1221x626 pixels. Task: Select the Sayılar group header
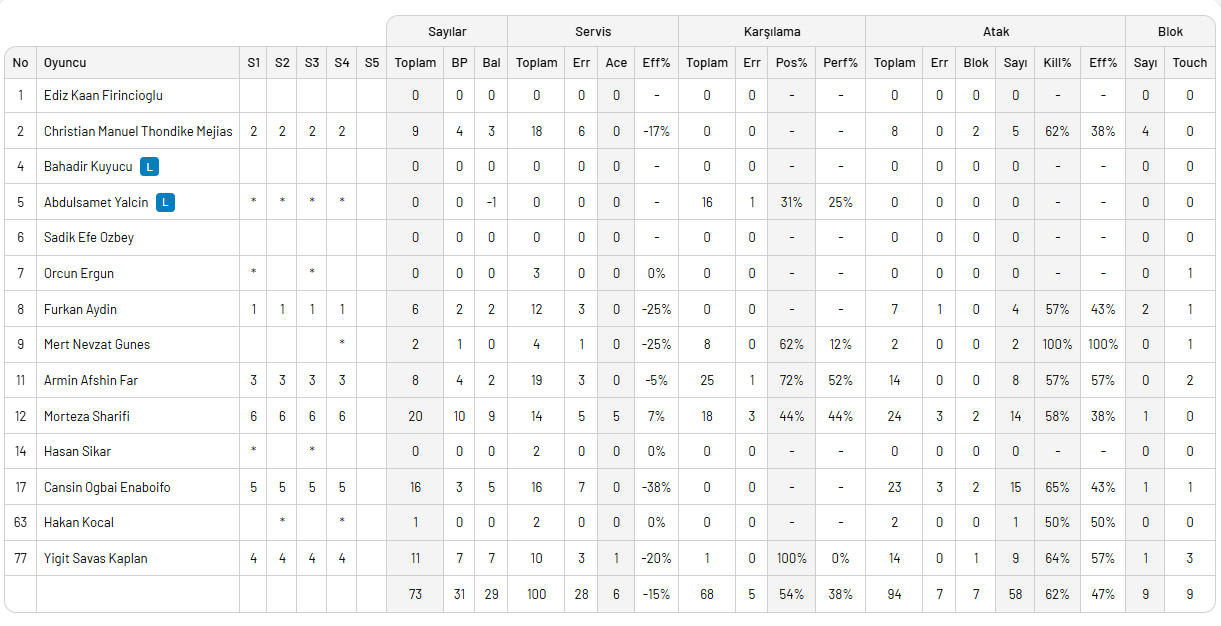(x=447, y=32)
